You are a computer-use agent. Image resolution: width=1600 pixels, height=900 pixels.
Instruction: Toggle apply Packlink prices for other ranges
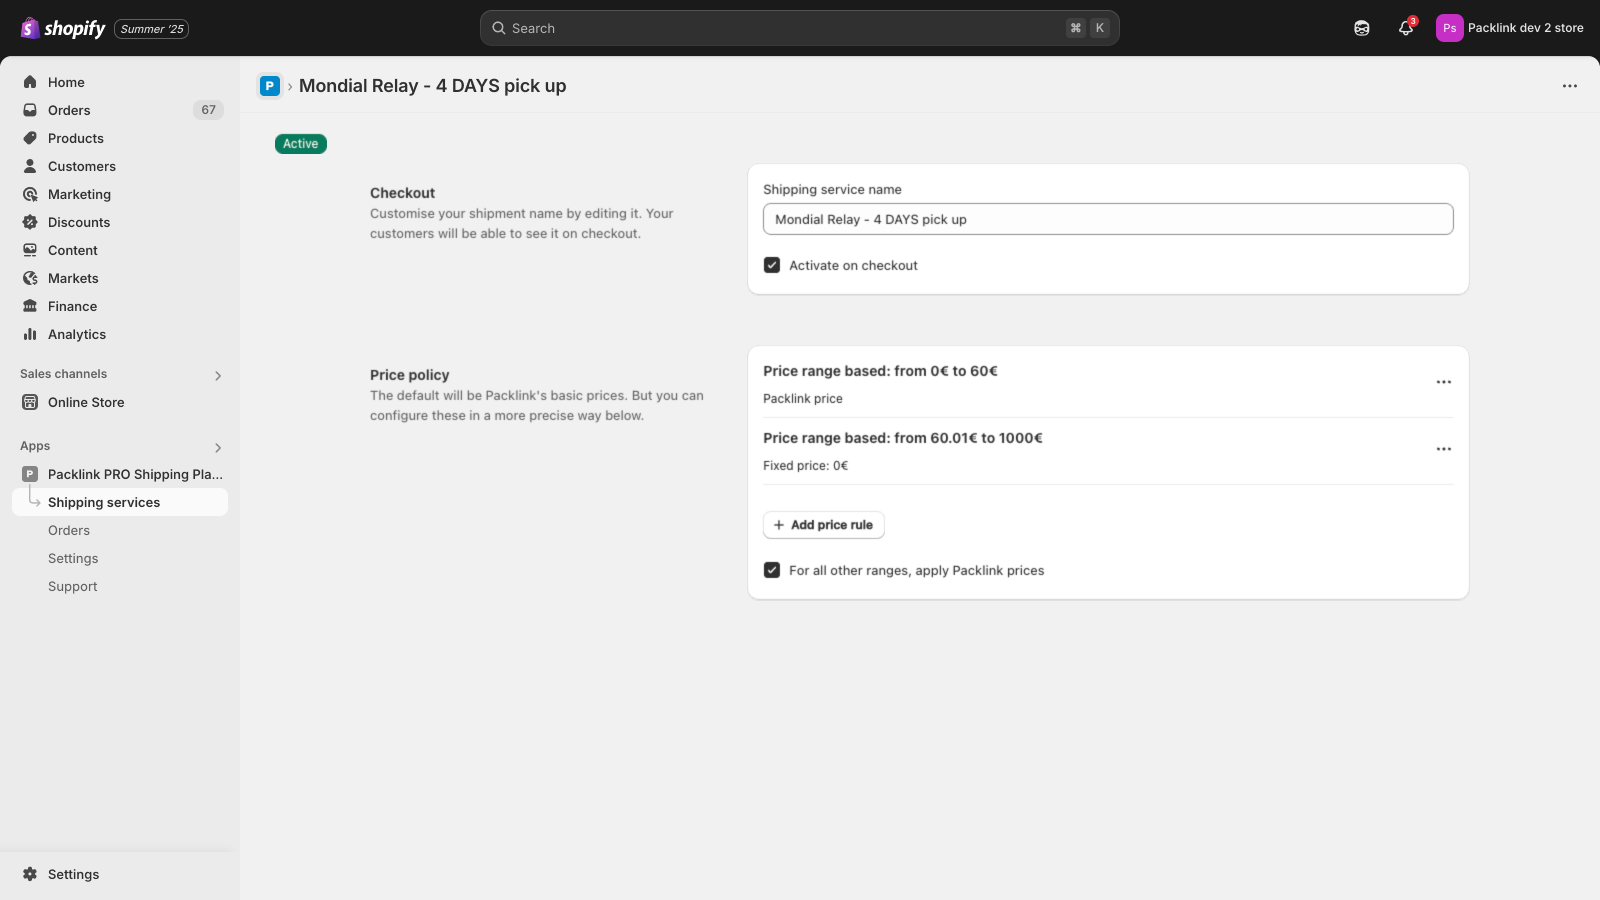772,570
